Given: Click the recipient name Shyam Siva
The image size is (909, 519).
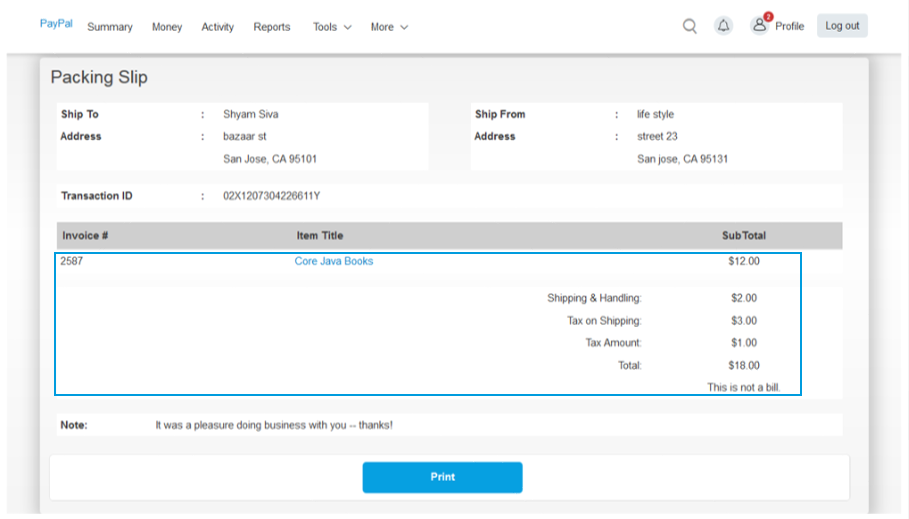Looking at the screenshot, I should click(x=250, y=114).
